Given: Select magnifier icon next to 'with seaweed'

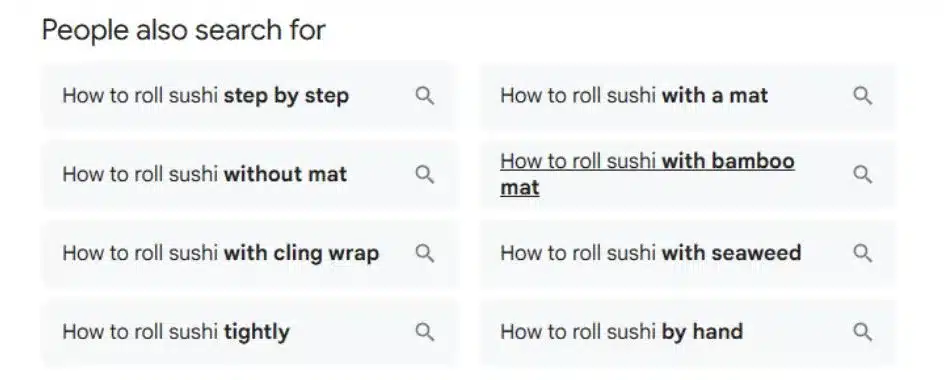Looking at the screenshot, I should click(863, 254).
